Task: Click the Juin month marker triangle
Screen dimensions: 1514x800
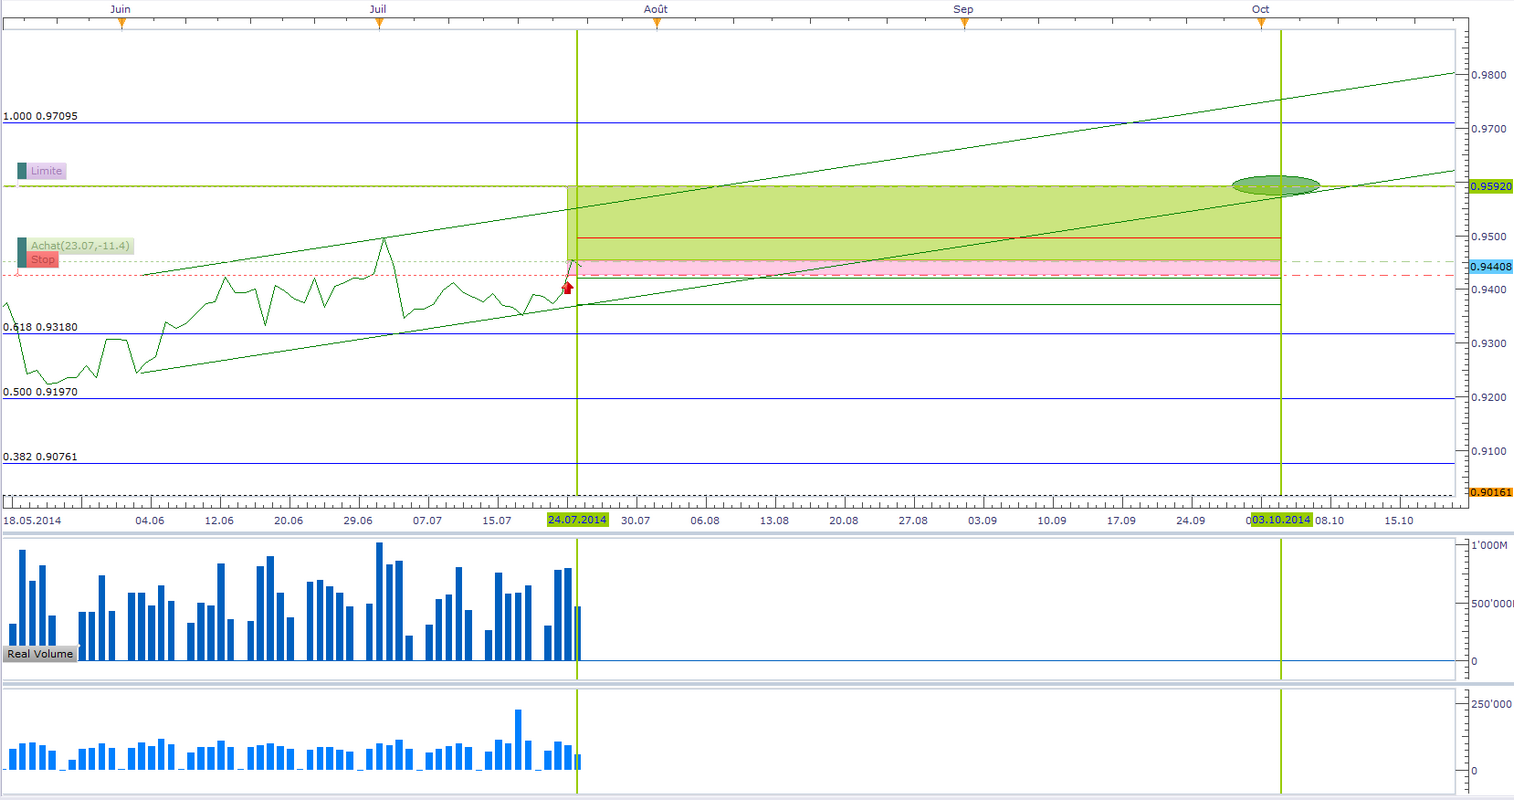Action: (x=121, y=24)
